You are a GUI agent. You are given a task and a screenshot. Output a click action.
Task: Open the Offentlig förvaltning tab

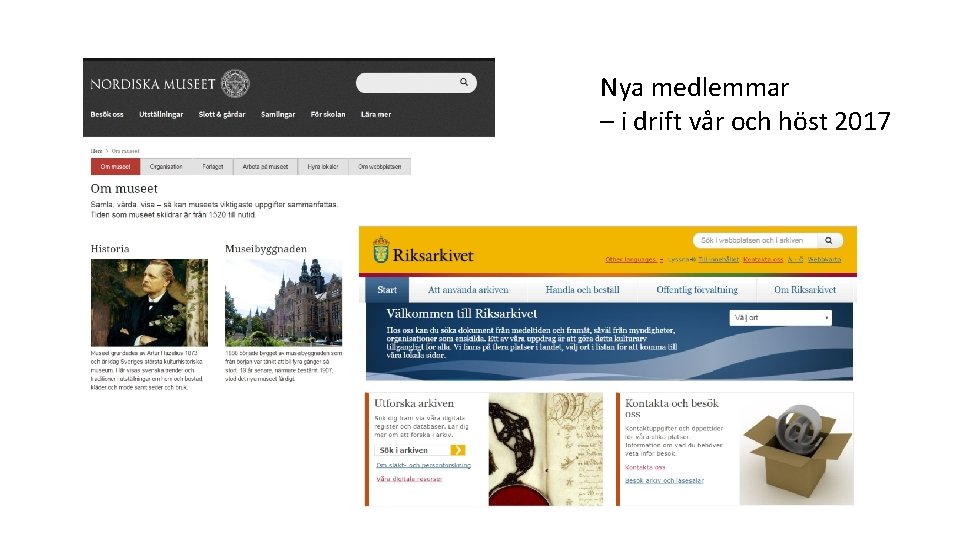tap(697, 290)
